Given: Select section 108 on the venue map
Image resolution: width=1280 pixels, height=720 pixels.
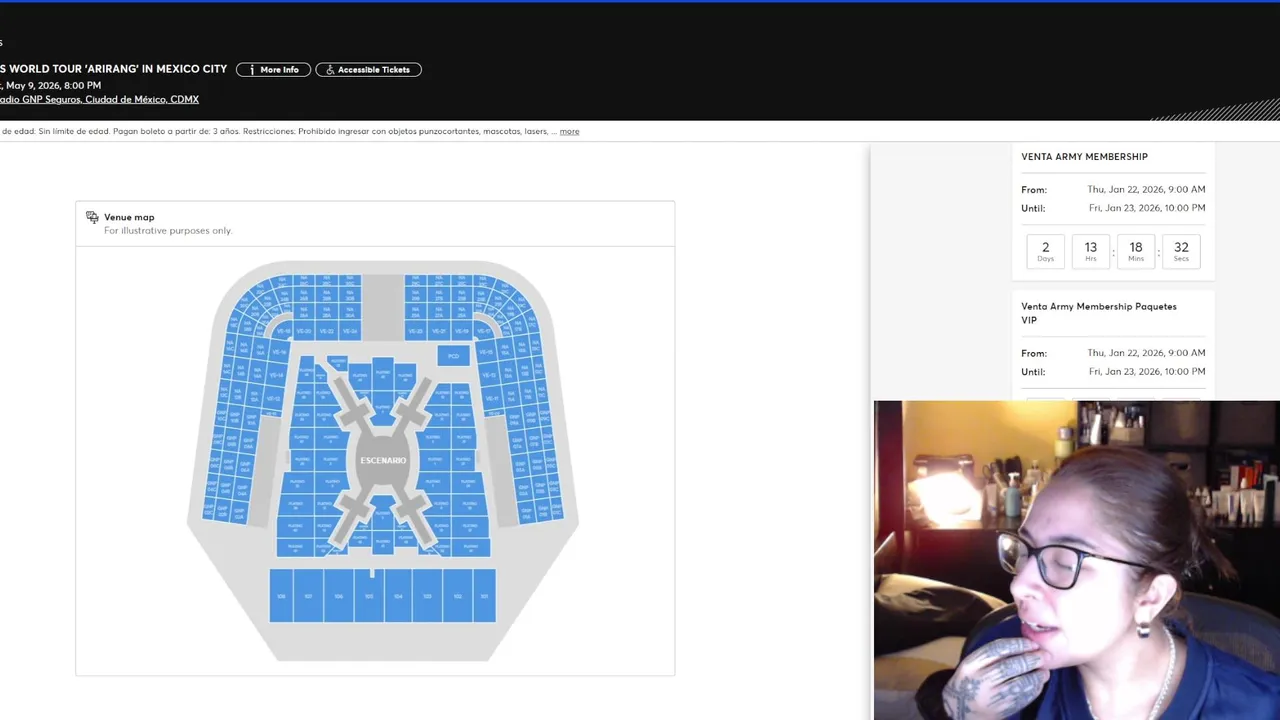Looking at the screenshot, I should (281, 595).
